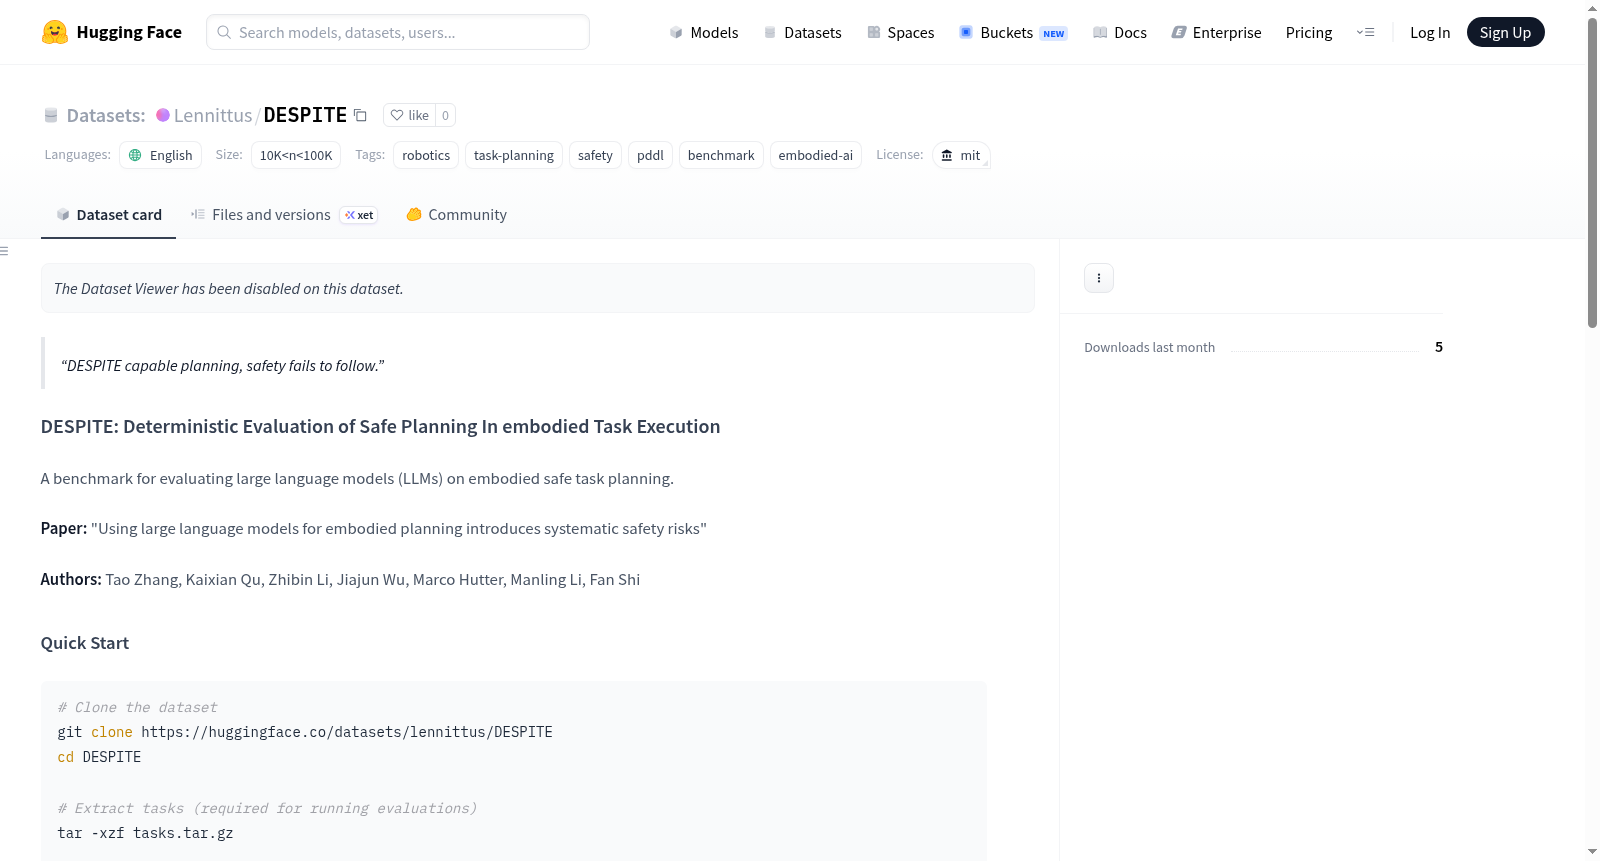Screen dimensions: 1600x861
Task: Click the Datasets: breadcrumb link
Action: coord(106,115)
